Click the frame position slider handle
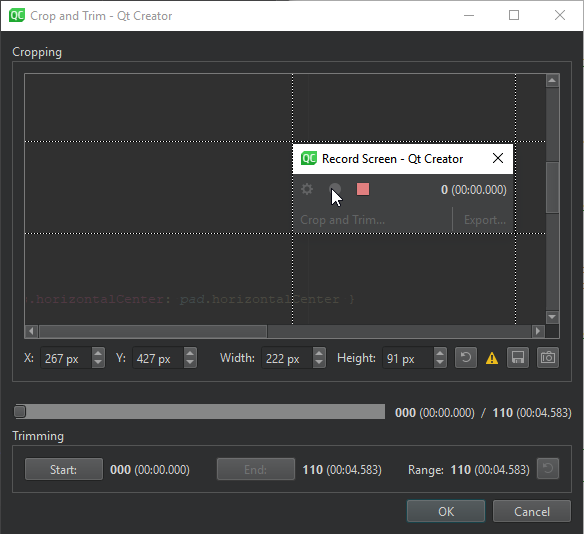The height and width of the screenshot is (534, 584). [20, 411]
